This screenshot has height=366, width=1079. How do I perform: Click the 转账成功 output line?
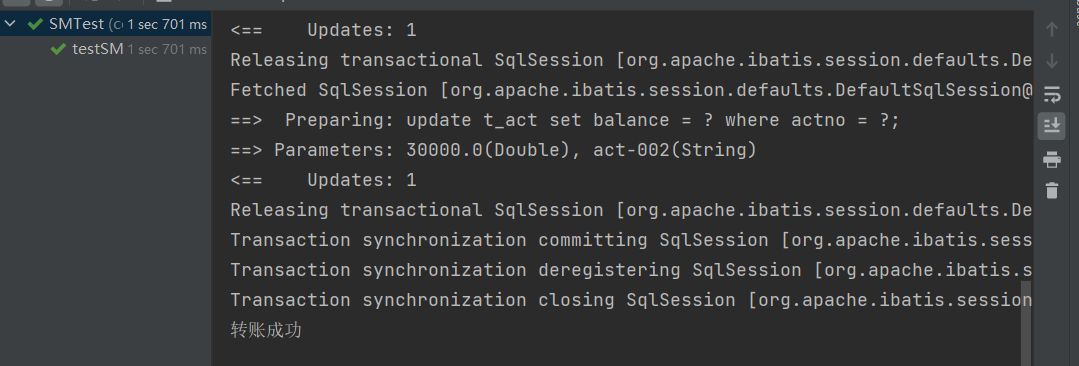click(x=266, y=331)
